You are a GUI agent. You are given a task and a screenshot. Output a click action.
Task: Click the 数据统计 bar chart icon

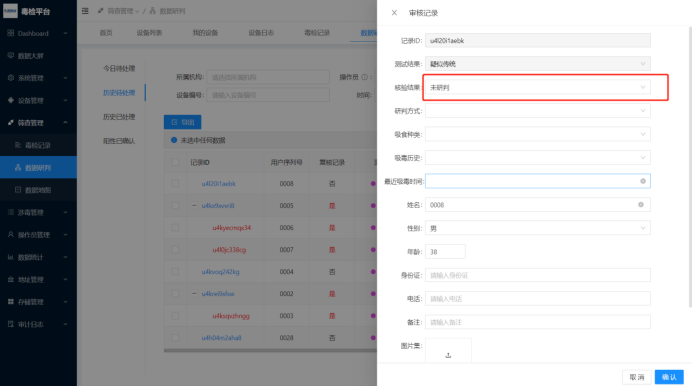[x=11, y=257]
